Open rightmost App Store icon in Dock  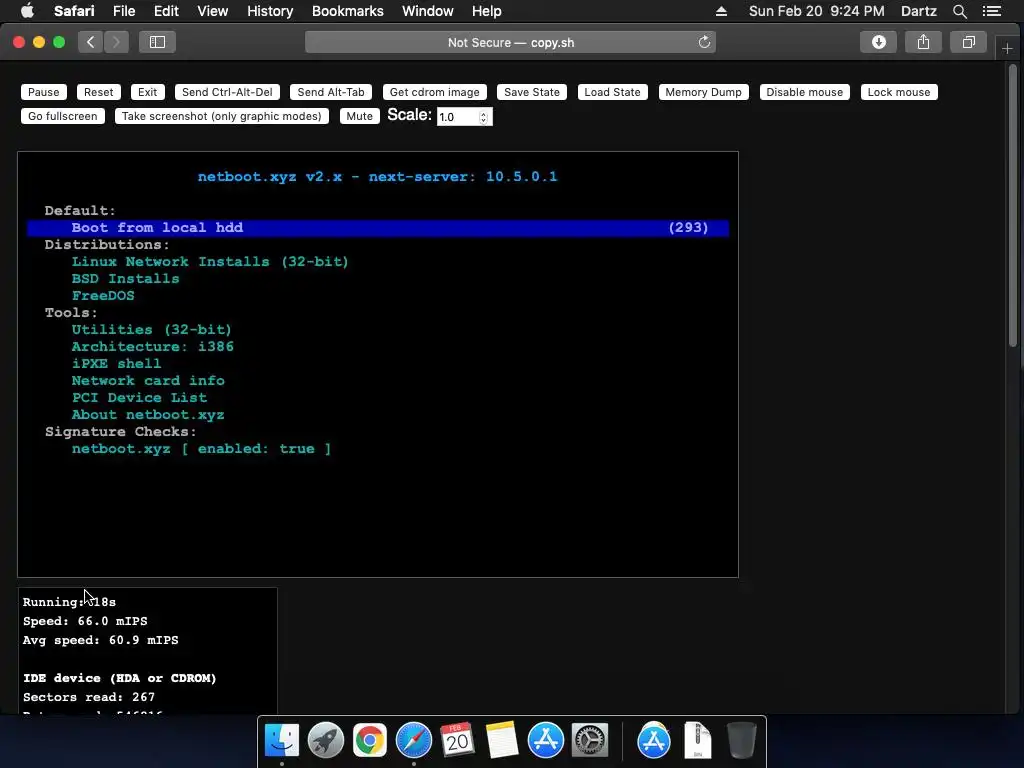point(654,741)
